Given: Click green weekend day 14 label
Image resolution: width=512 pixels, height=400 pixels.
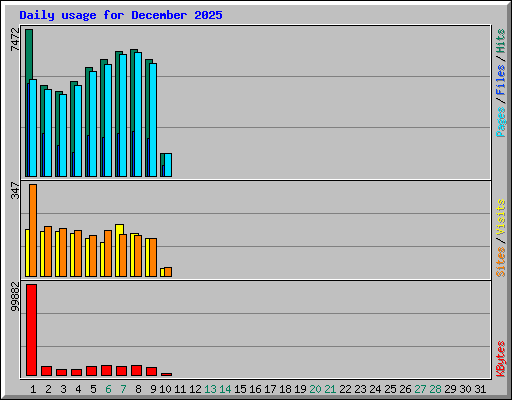Looking at the screenshot, I should (225, 389).
